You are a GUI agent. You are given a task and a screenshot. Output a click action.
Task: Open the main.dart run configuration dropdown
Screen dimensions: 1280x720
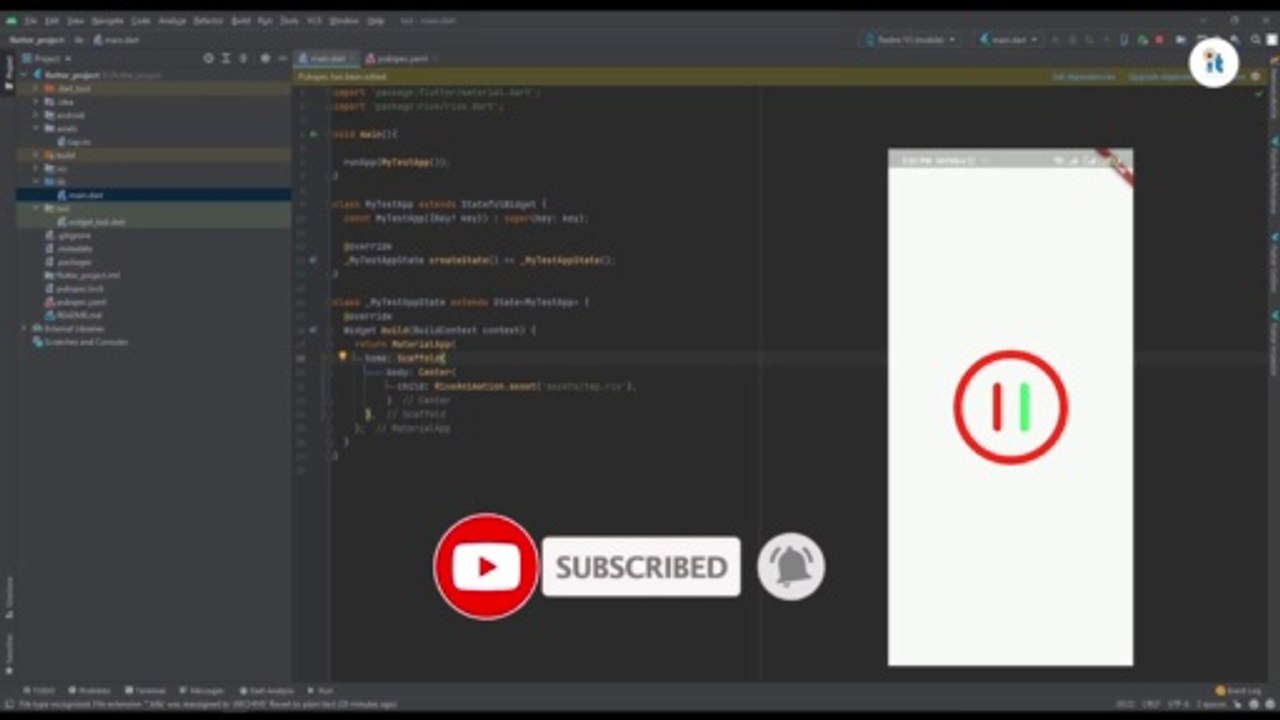click(x=1008, y=40)
